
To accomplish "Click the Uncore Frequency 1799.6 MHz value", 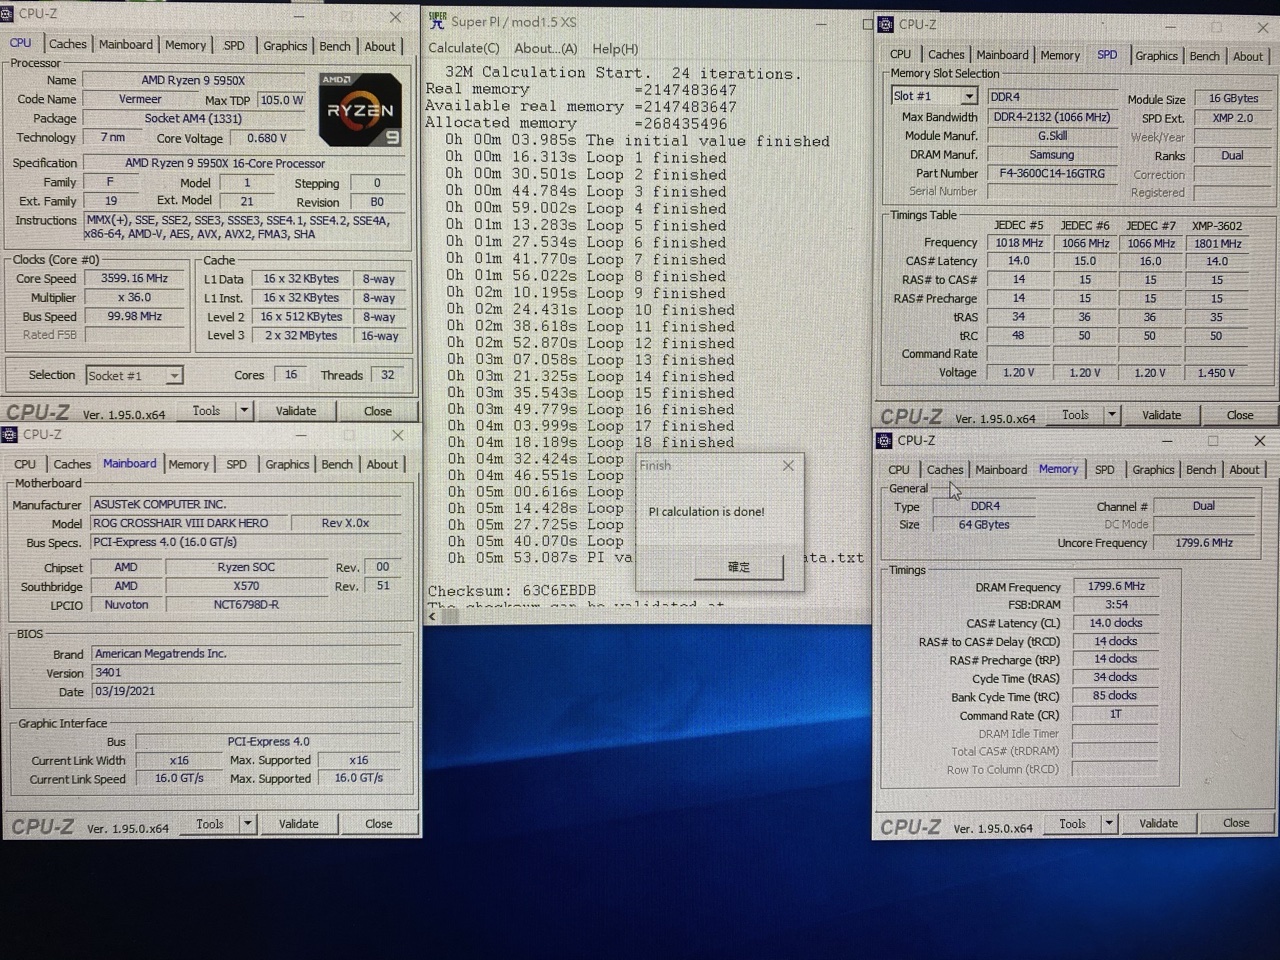I will (x=1204, y=543).
